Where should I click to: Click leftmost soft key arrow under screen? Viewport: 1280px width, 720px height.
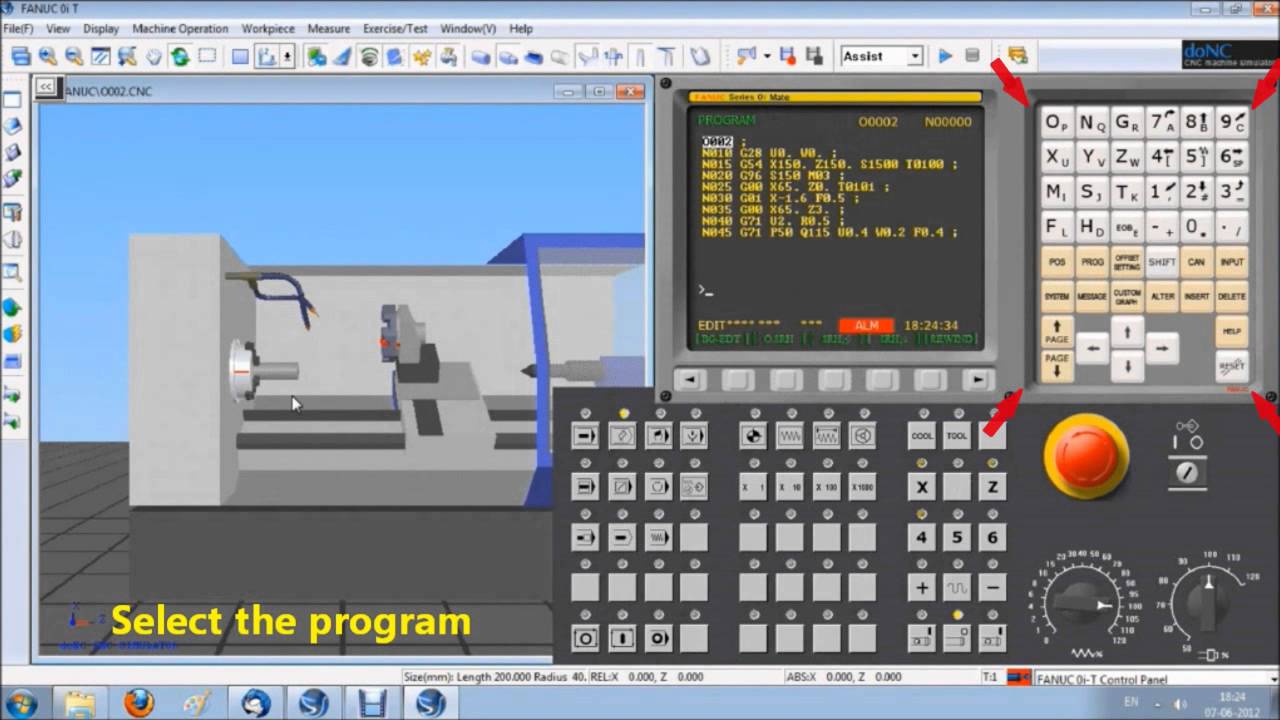(689, 380)
